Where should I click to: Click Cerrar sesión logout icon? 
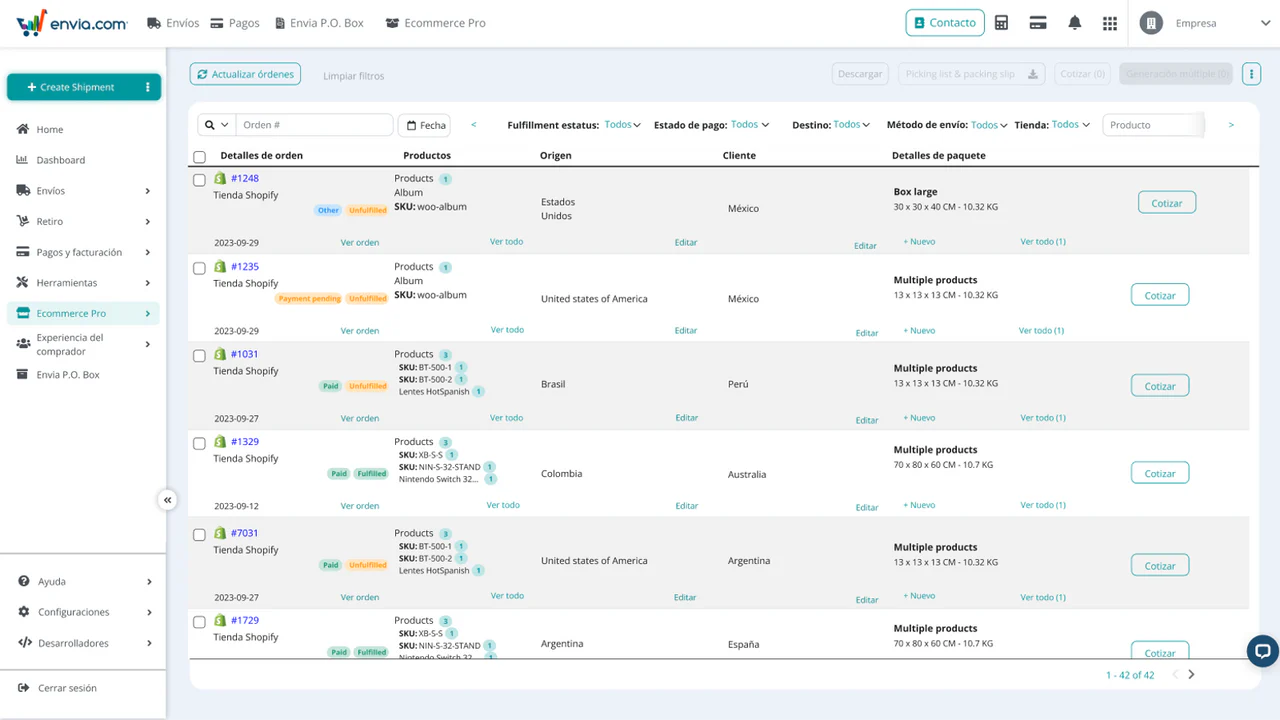[24, 688]
